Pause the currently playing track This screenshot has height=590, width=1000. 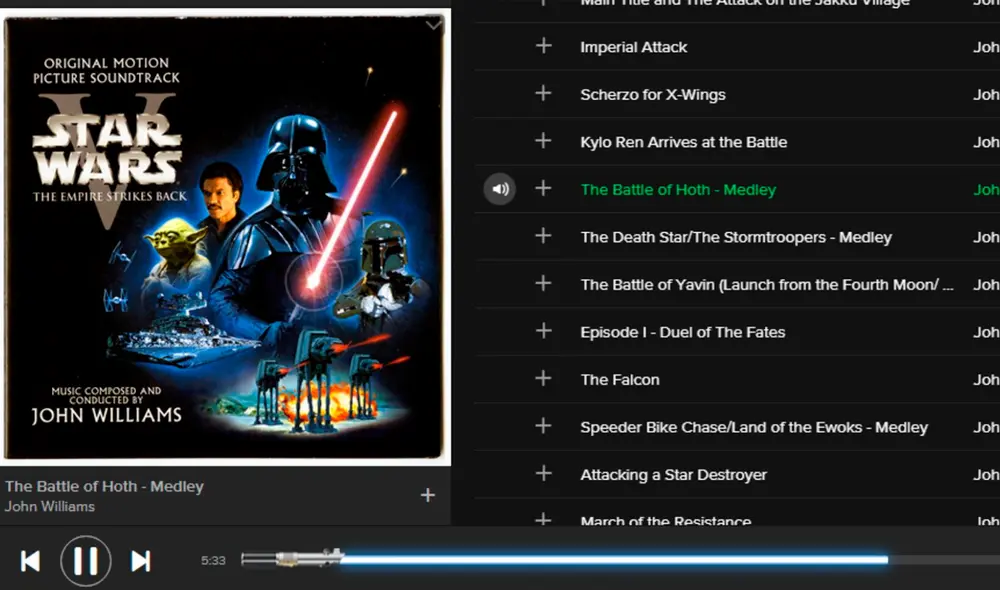coord(85,560)
